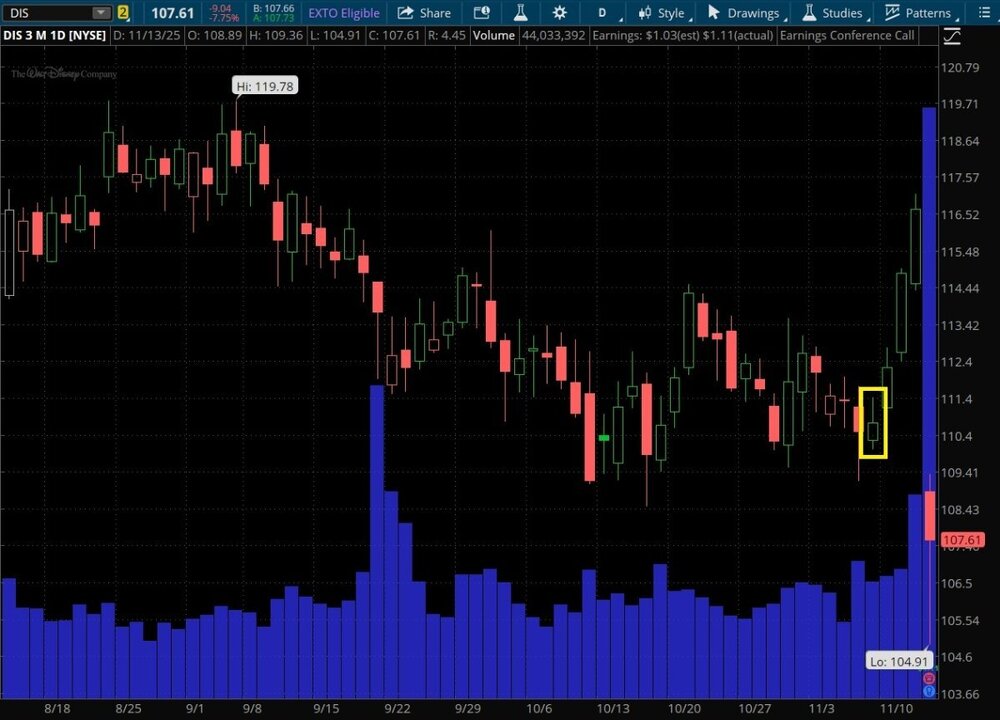Viewport: 1000px width, 720px height.
Task: Open the Drawings menu
Action: (744, 13)
